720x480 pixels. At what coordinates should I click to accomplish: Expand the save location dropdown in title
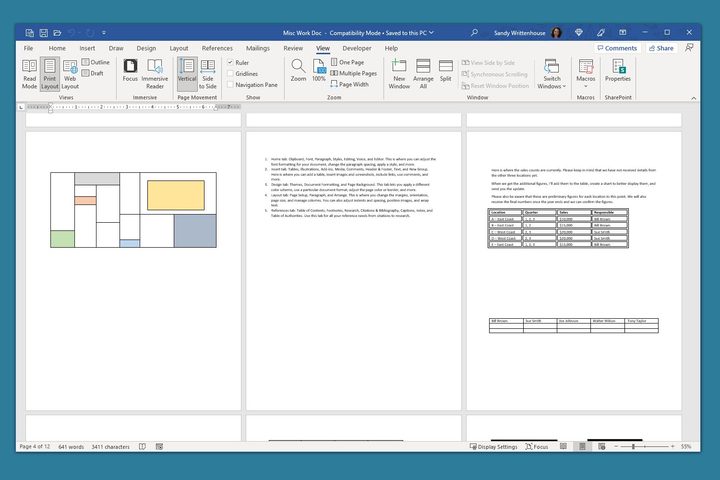pos(431,33)
